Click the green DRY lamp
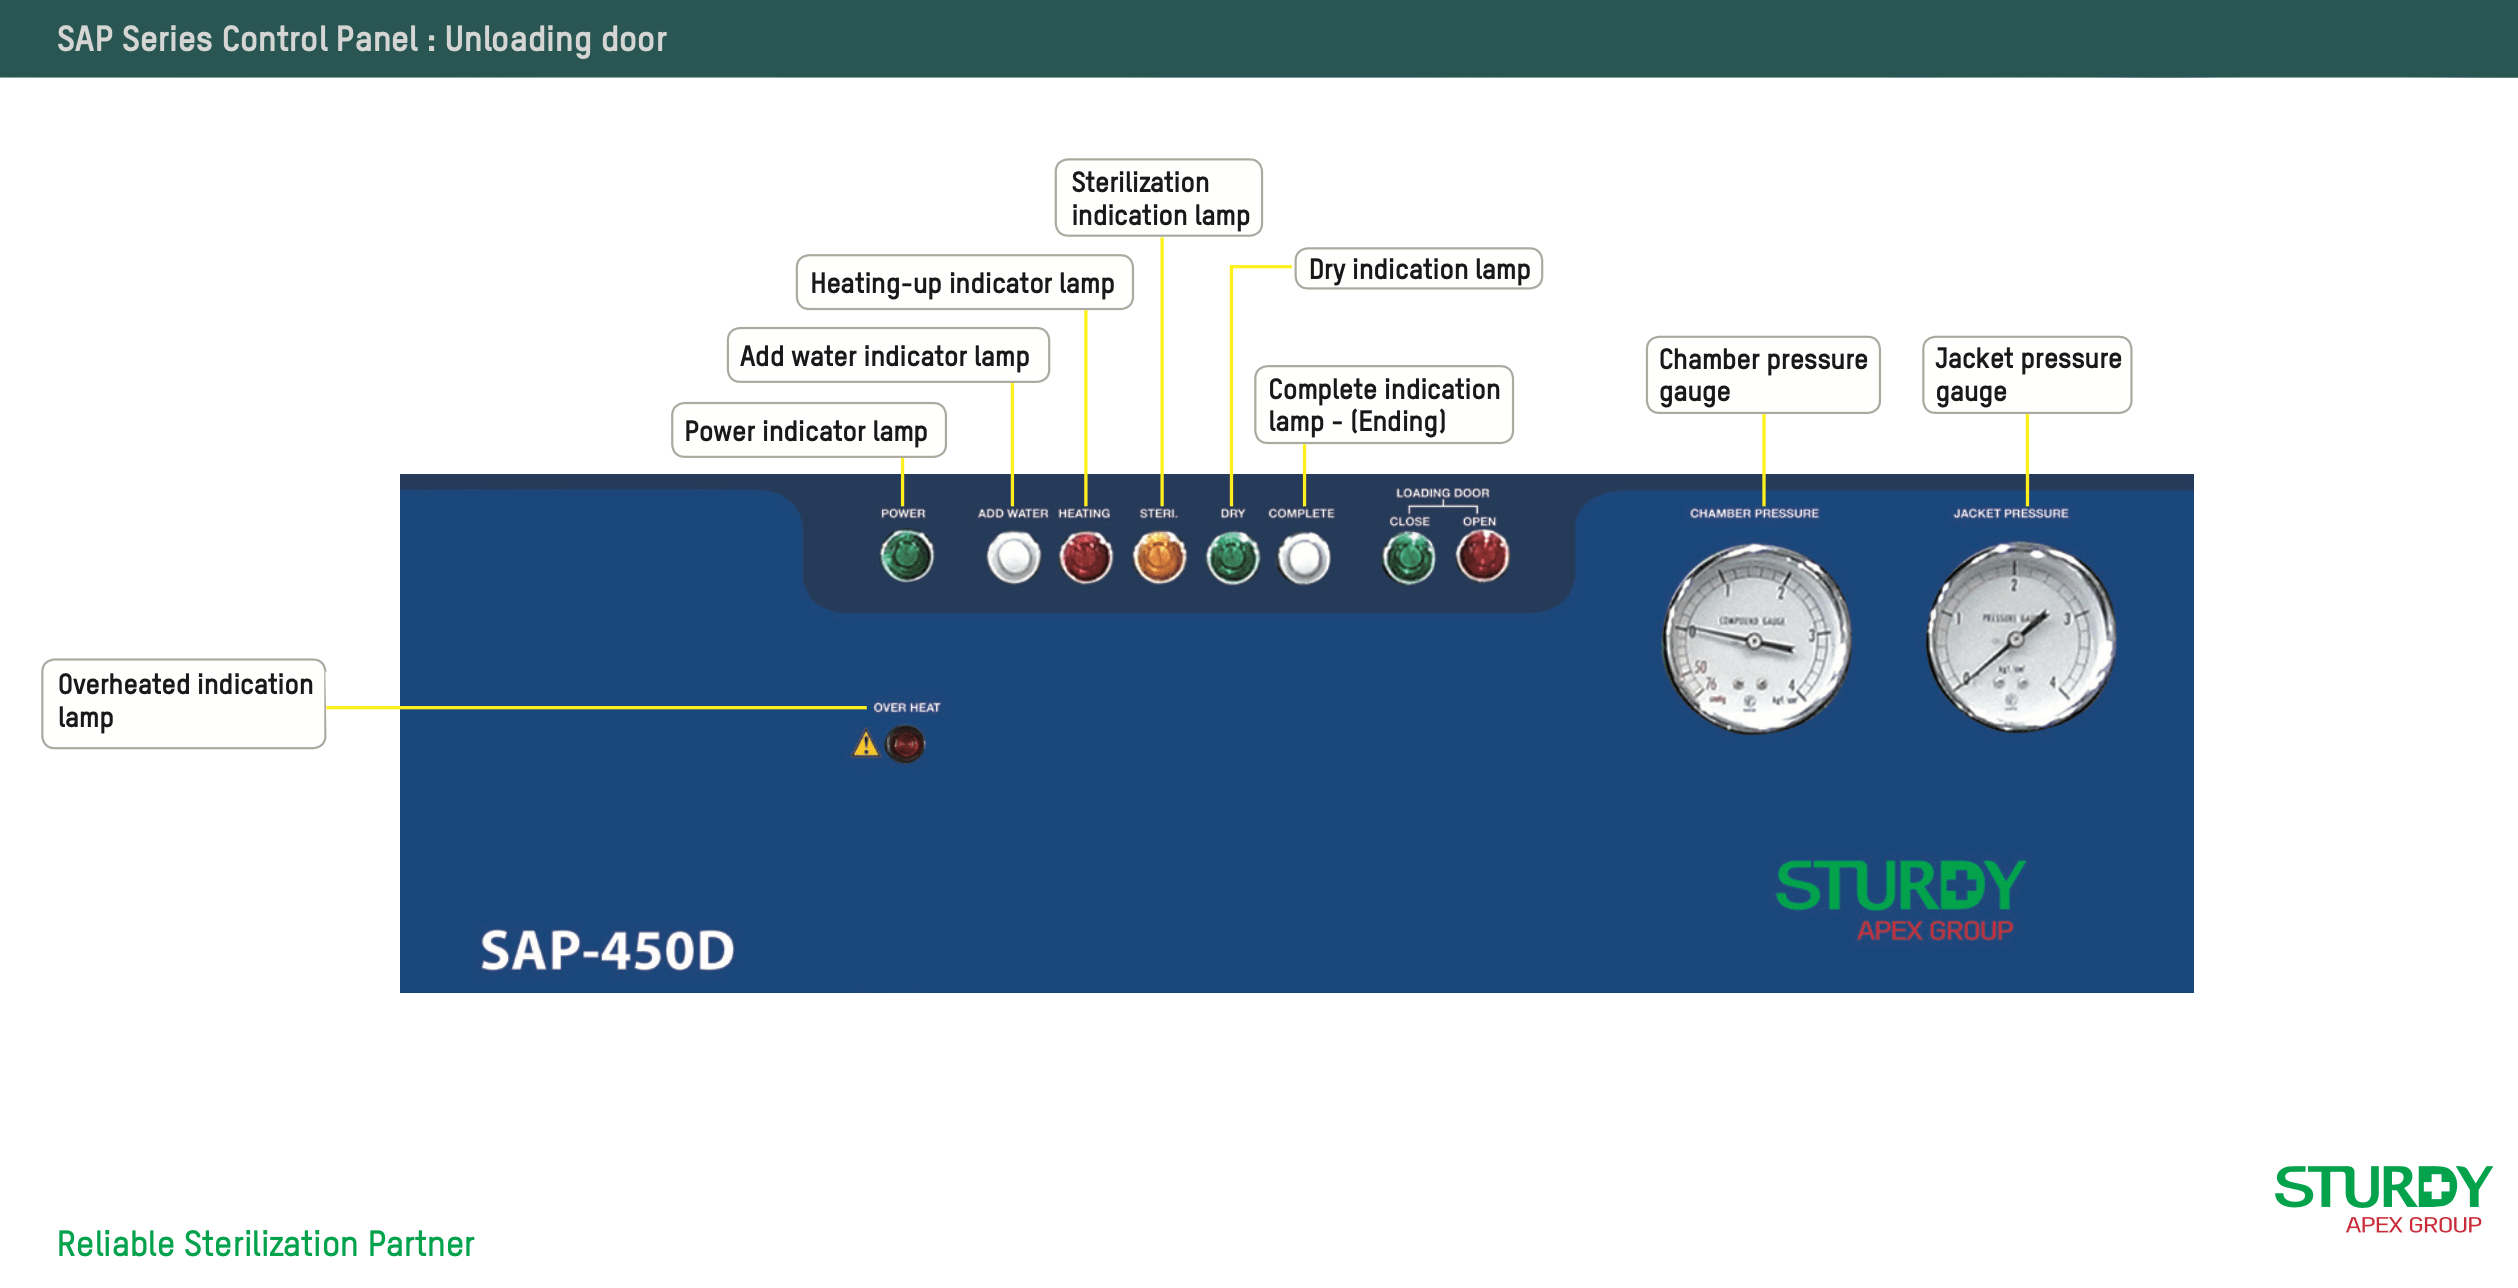This screenshot has height=1288, width=2518. 1232,557
